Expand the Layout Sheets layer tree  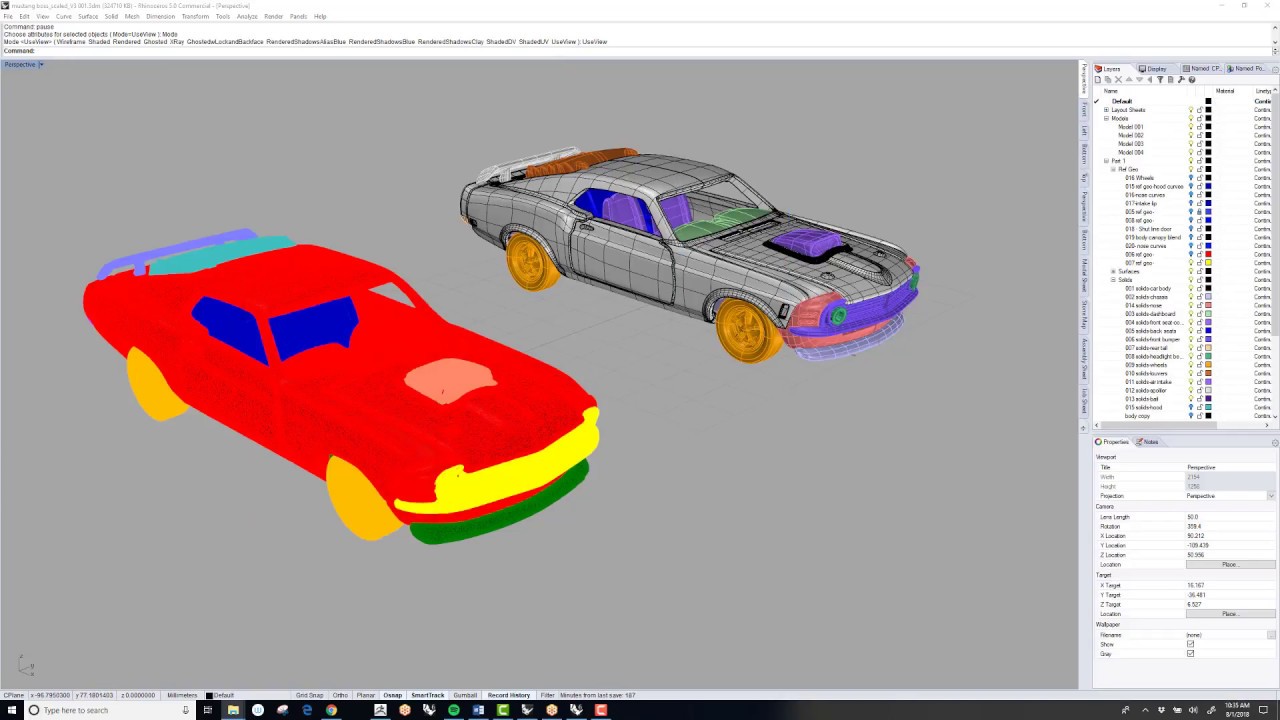tap(1106, 110)
